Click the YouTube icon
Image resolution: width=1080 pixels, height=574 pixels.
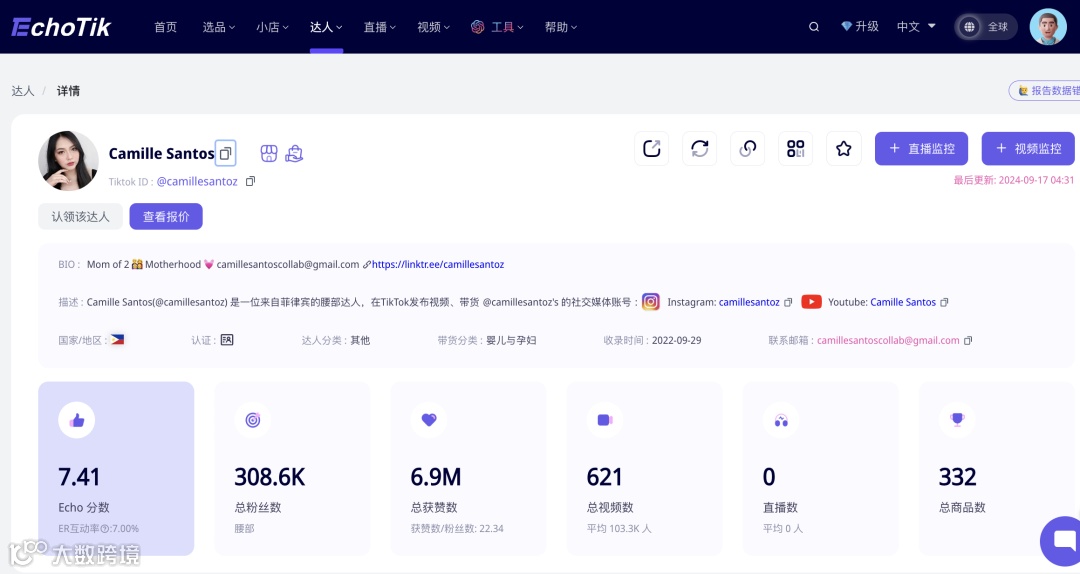click(811, 302)
